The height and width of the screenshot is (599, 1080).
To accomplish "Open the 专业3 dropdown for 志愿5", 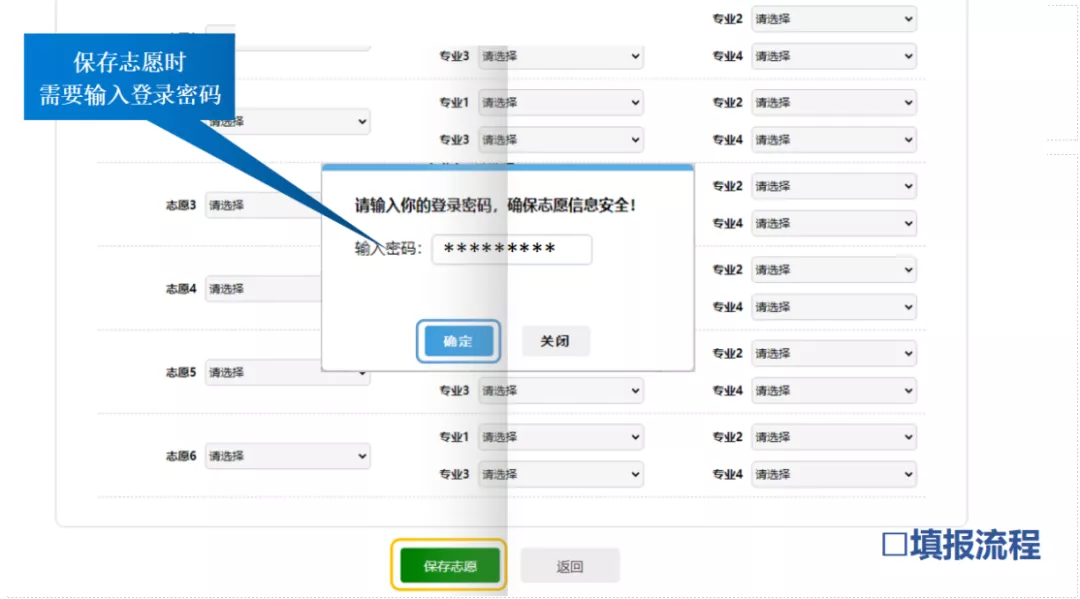I will (x=560, y=390).
